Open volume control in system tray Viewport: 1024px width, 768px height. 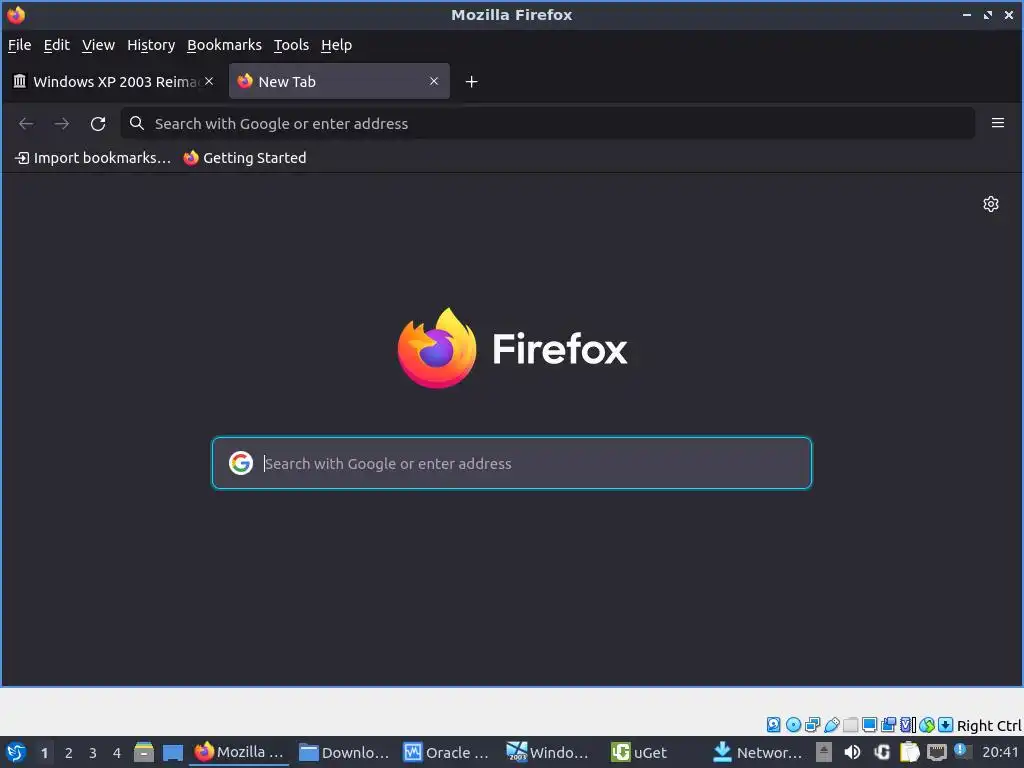(x=852, y=752)
